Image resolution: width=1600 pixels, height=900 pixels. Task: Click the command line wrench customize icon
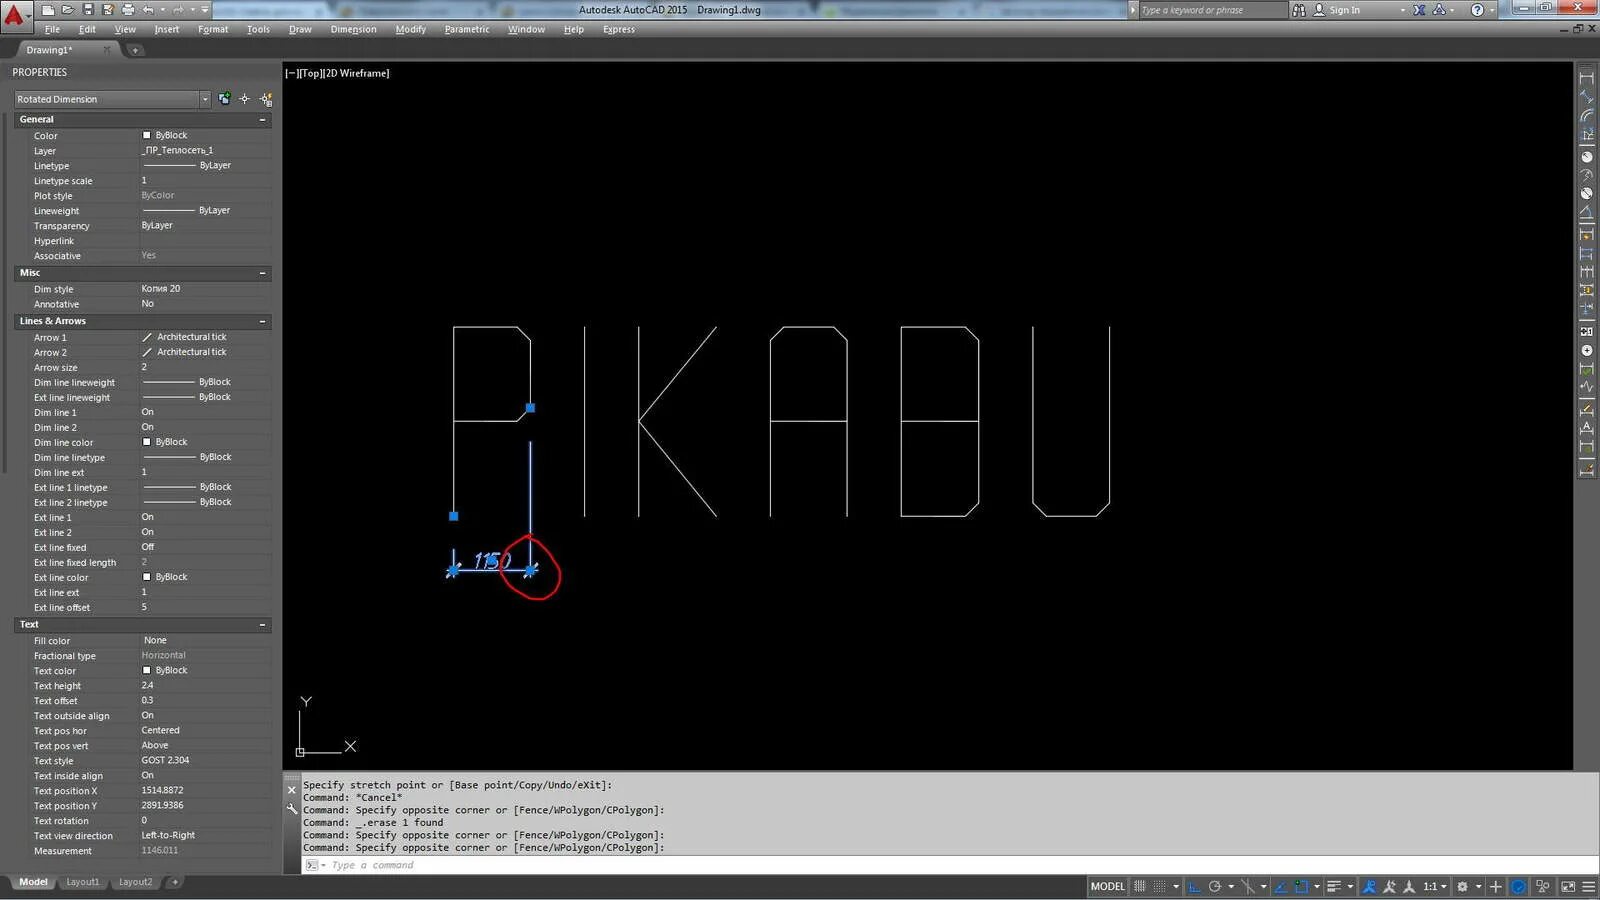click(x=292, y=809)
